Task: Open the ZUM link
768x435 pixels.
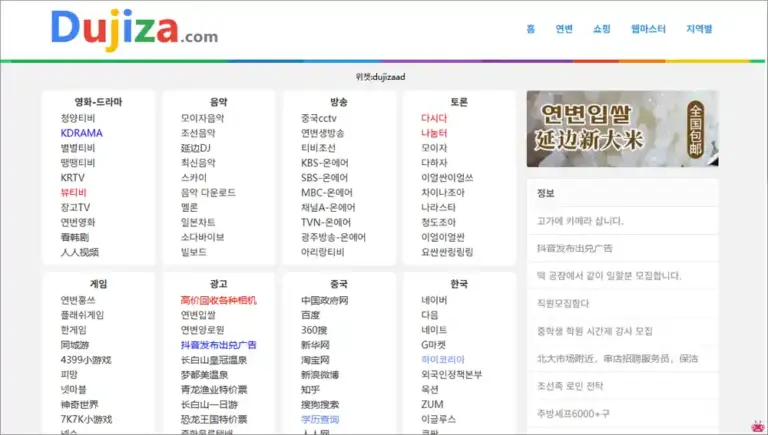Action: [x=432, y=405]
